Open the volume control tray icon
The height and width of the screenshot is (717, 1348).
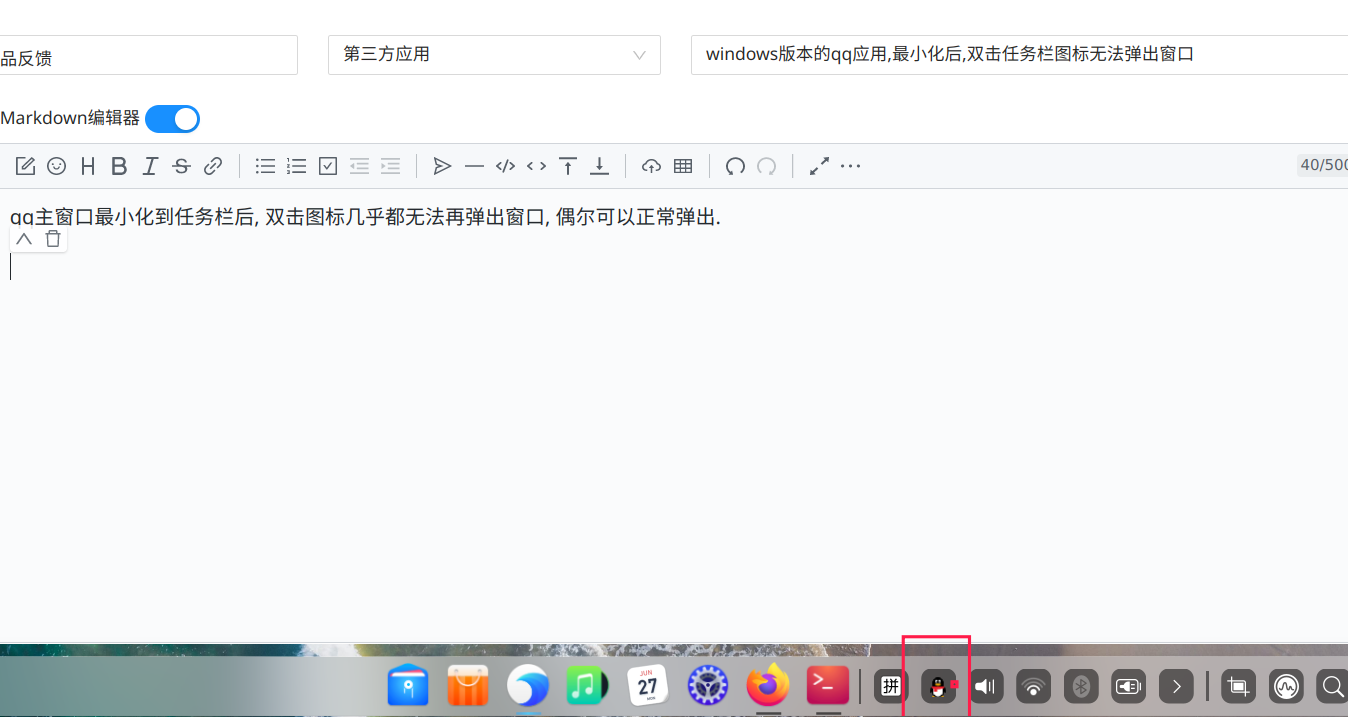(x=986, y=686)
